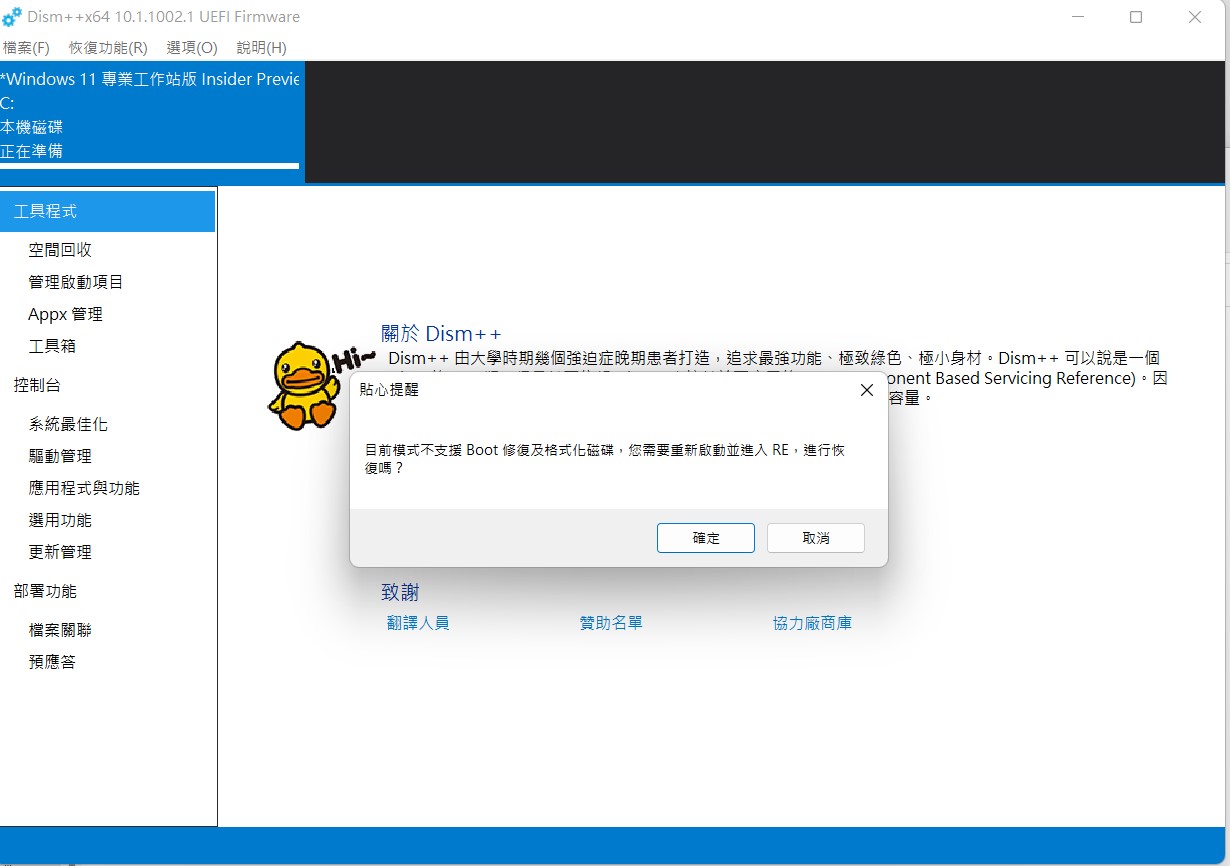1230x866 pixels.
Task: Open 系統最佳化 in the sidebar
Action: tap(68, 424)
